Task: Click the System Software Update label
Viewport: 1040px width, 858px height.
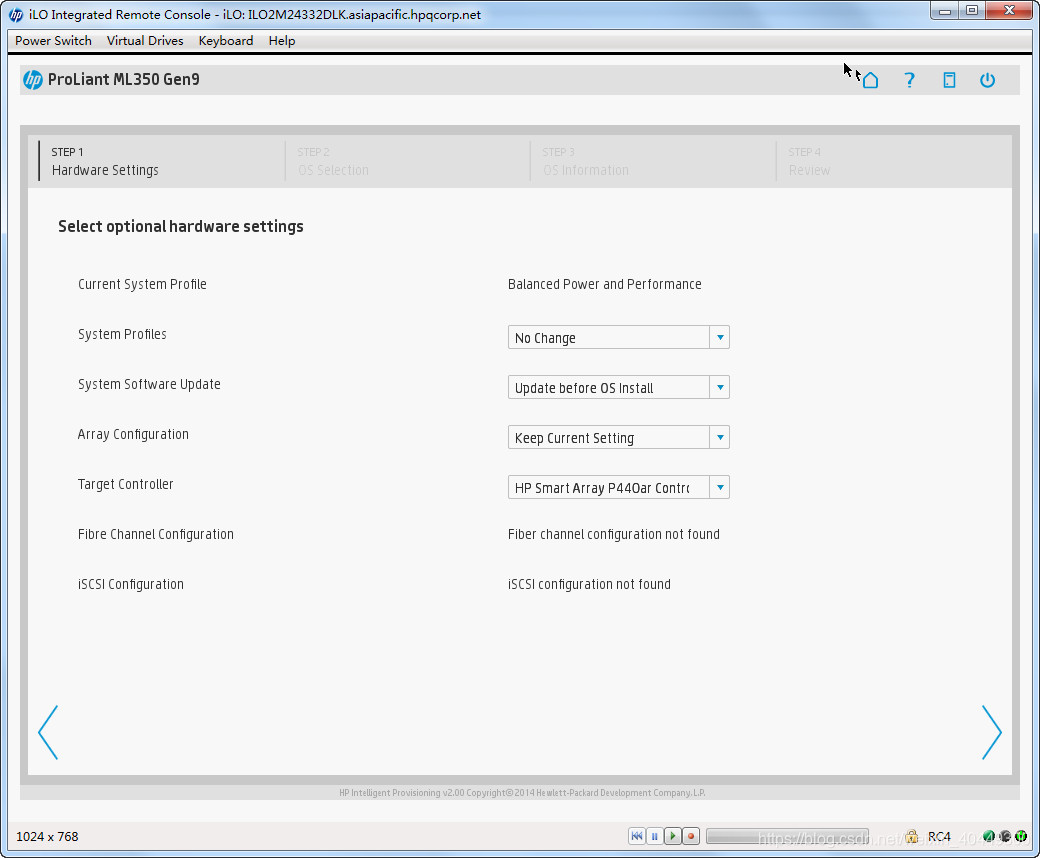Action: click(x=149, y=384)
